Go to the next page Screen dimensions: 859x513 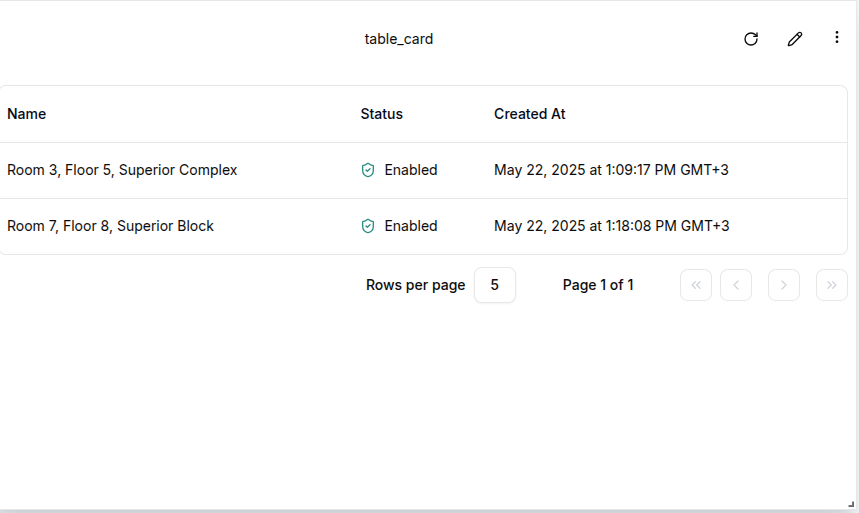[784, 285]
